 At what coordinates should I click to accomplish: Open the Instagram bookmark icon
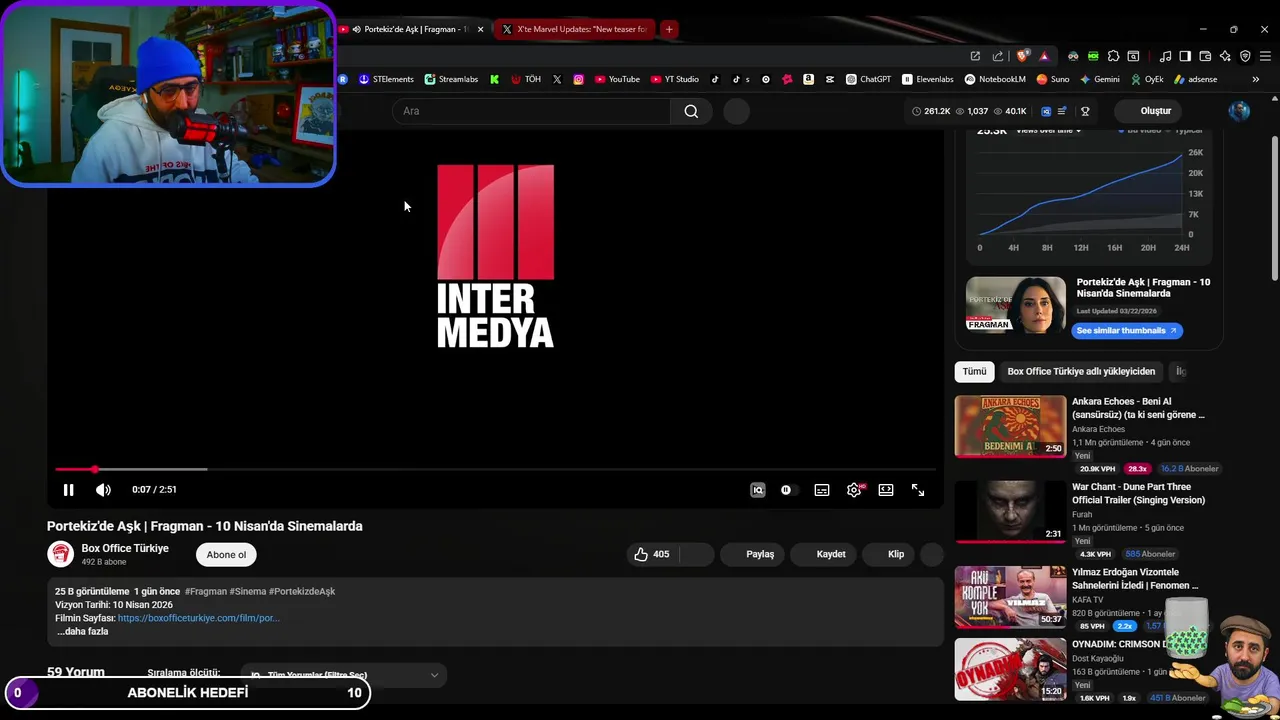click(x=578, y=79)
